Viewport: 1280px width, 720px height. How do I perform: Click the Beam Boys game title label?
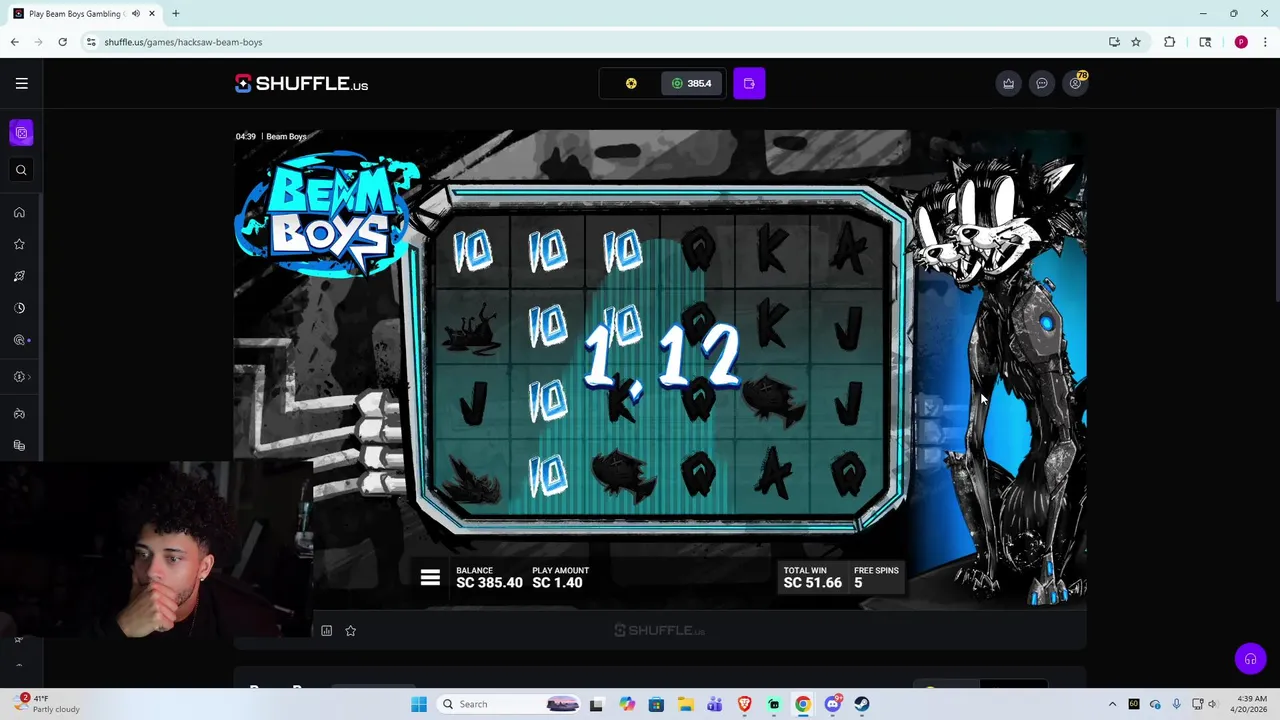pyautogui.click(x=286, y=136)
